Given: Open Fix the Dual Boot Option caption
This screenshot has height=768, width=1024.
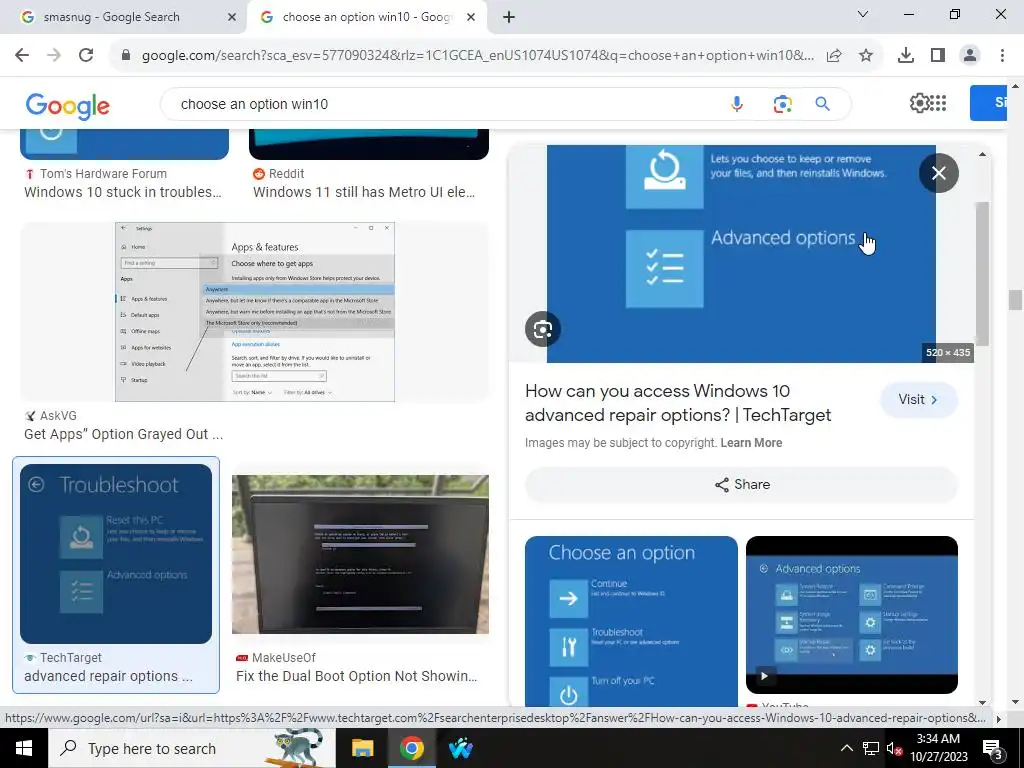Looking at the screenshot, I should [x=357, y=676].
